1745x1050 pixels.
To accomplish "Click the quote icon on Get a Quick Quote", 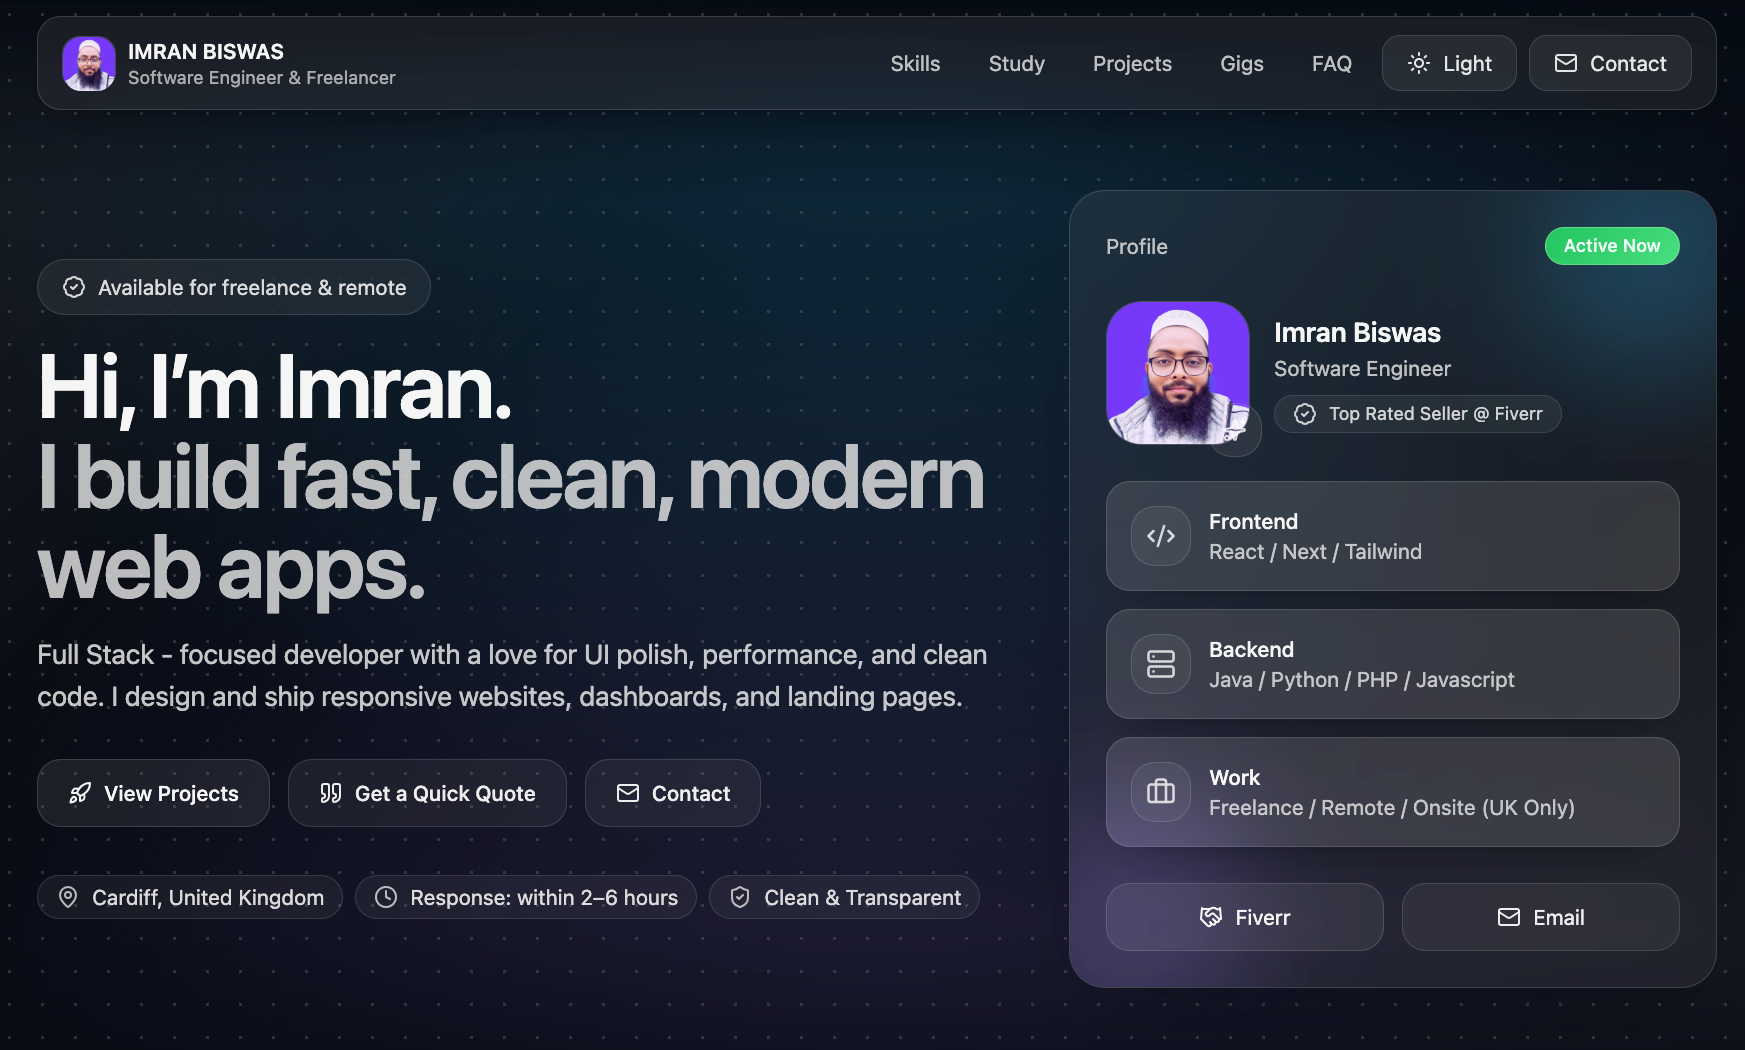I will (x=331, y=793).
